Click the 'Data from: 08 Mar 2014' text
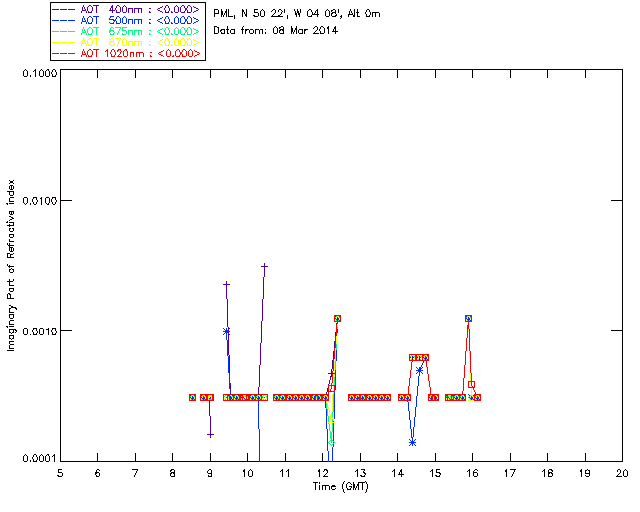 (276, 30)
